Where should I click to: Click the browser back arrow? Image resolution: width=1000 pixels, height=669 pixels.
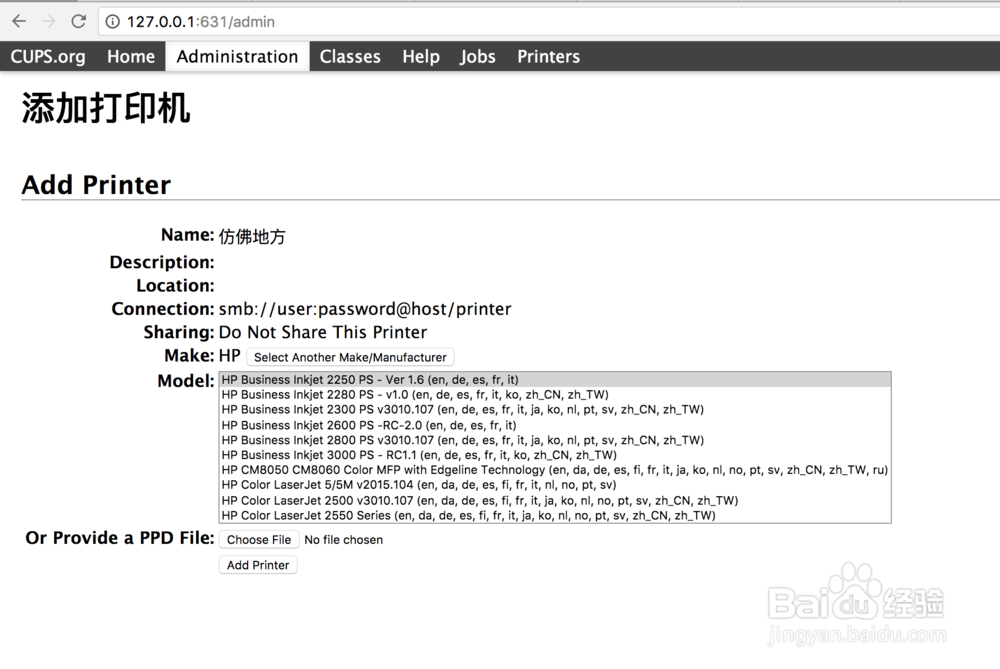pos(19,21)
